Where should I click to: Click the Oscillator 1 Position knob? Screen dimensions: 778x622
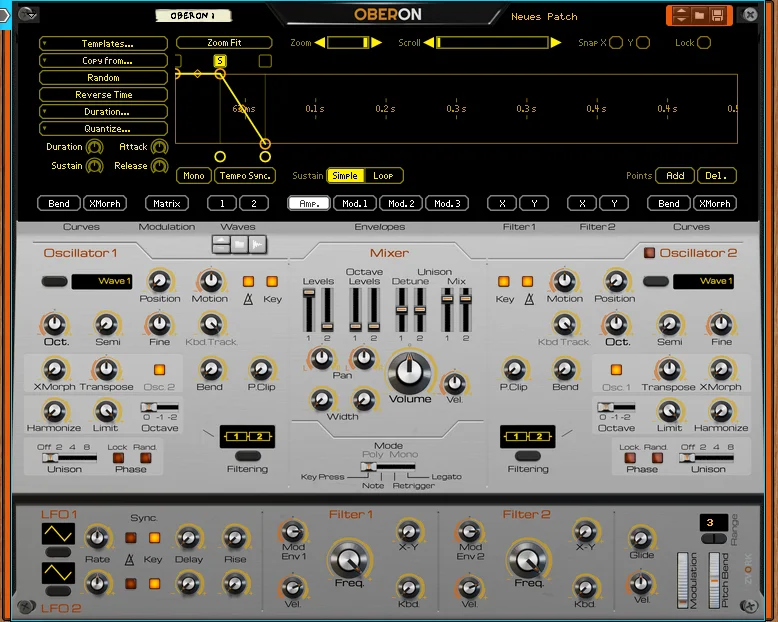pos(159,281)
